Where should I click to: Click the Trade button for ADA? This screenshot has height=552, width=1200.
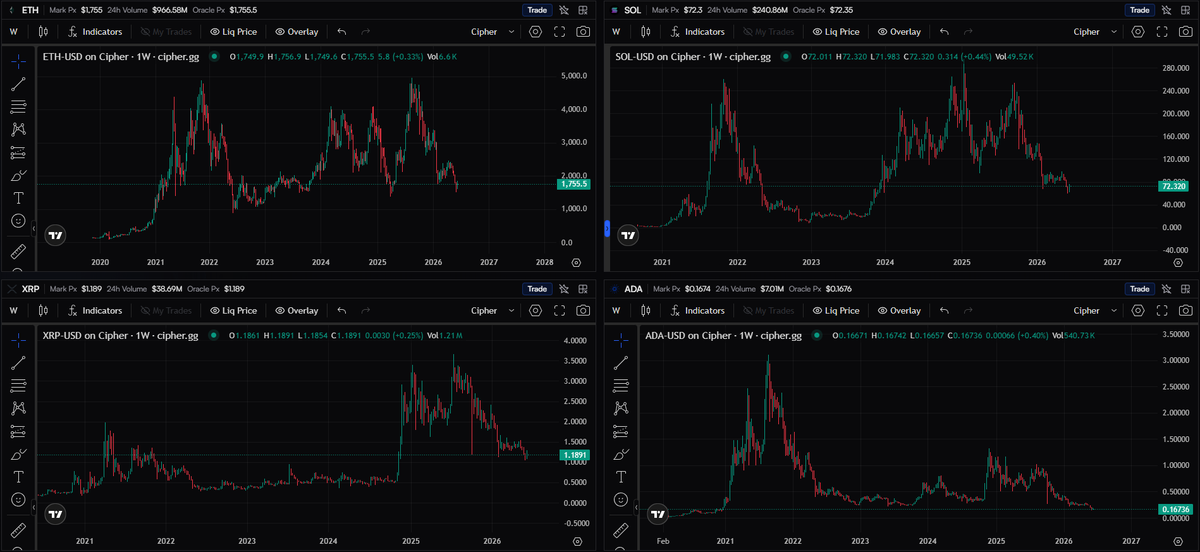click(x=1140, y=289)
